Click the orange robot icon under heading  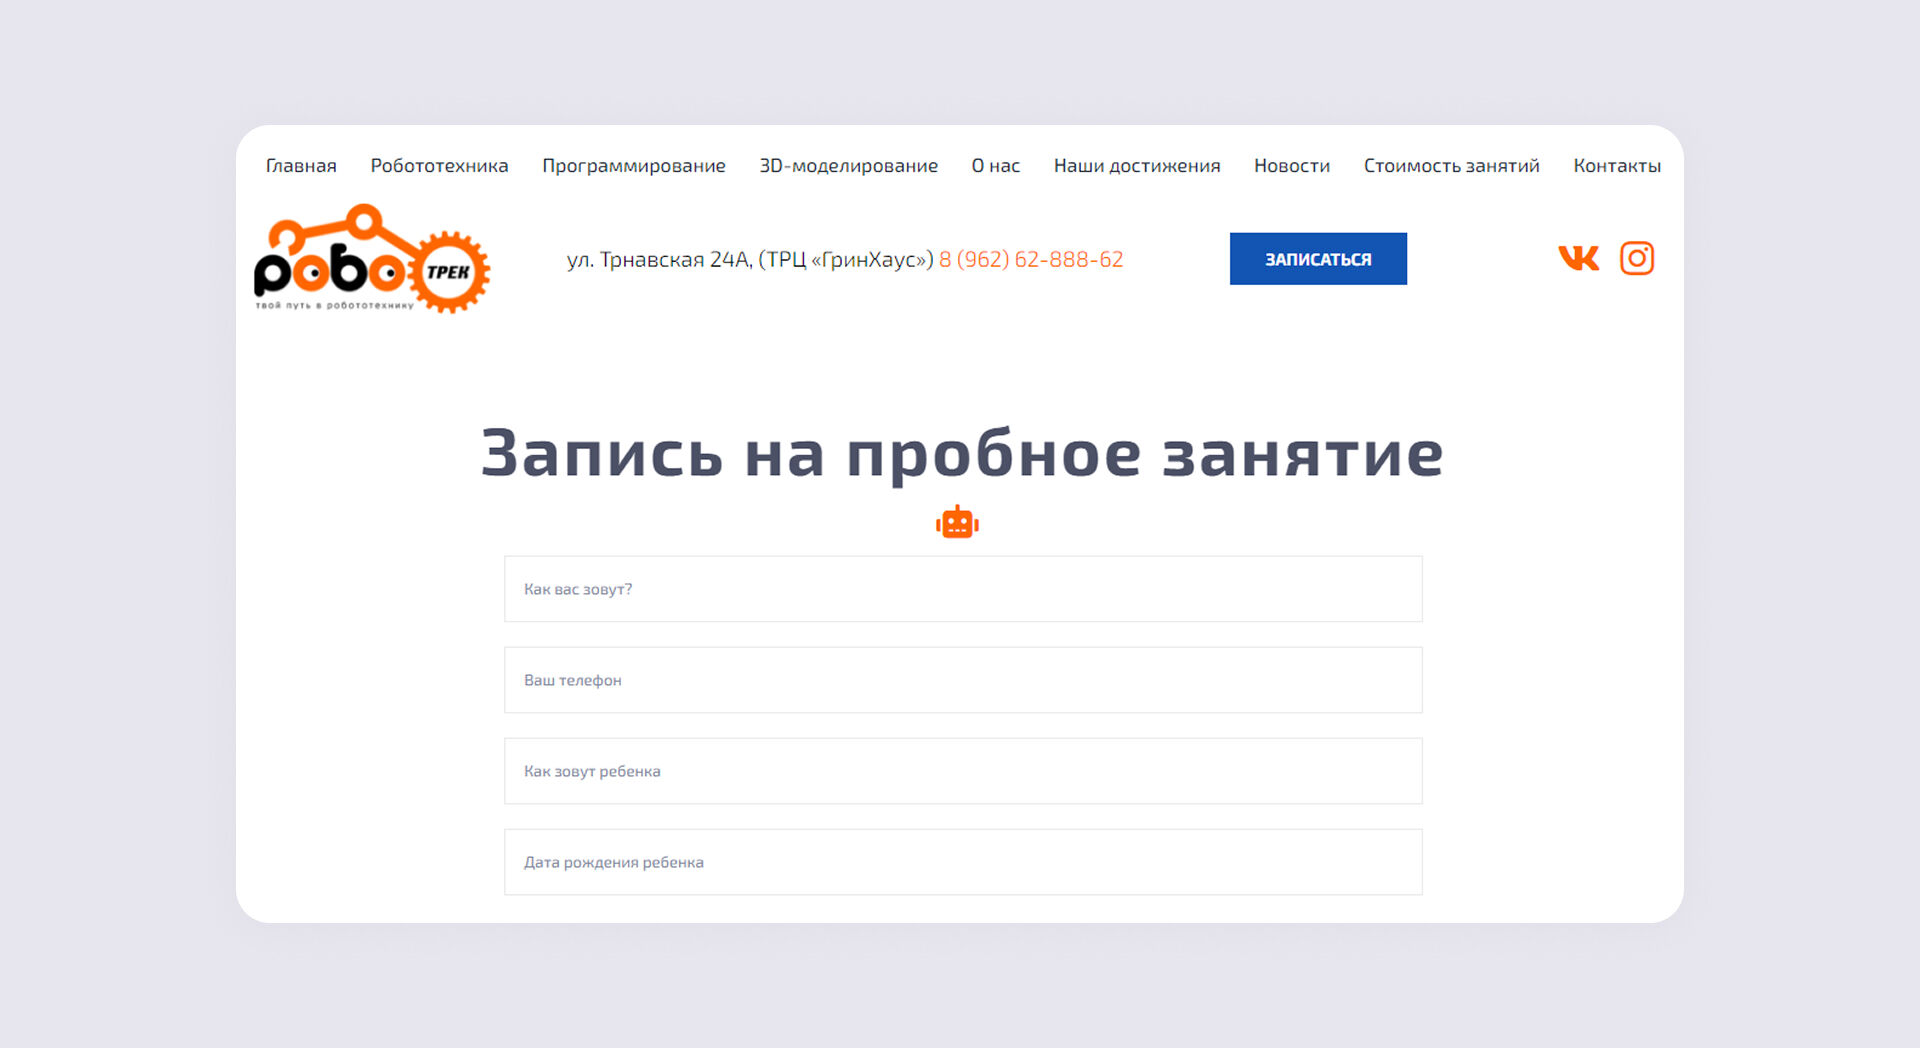click(957, 522)
